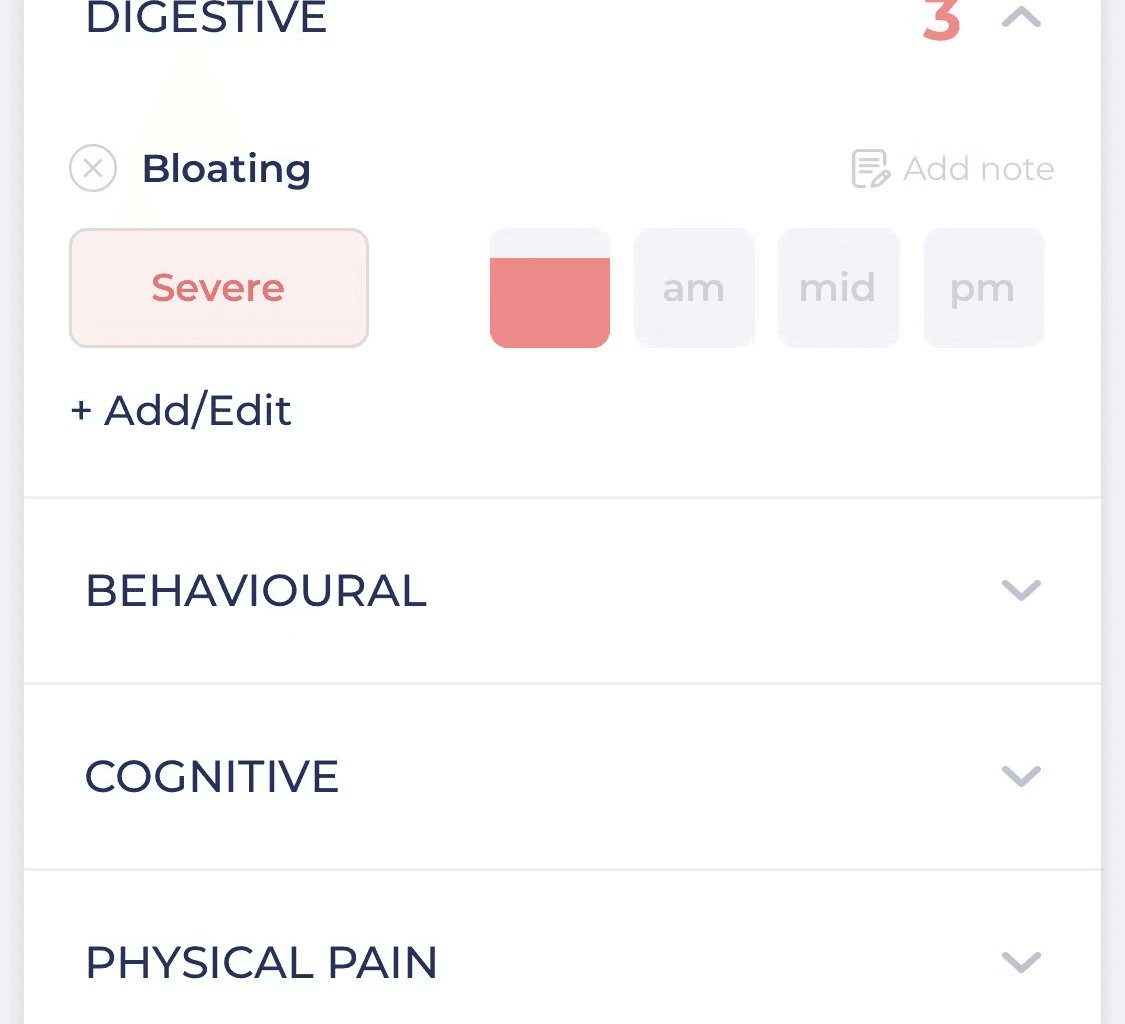Remove the Bloating symptom with the X icon
This screenshot has width=1125, height=1024.
coord(93,169)
